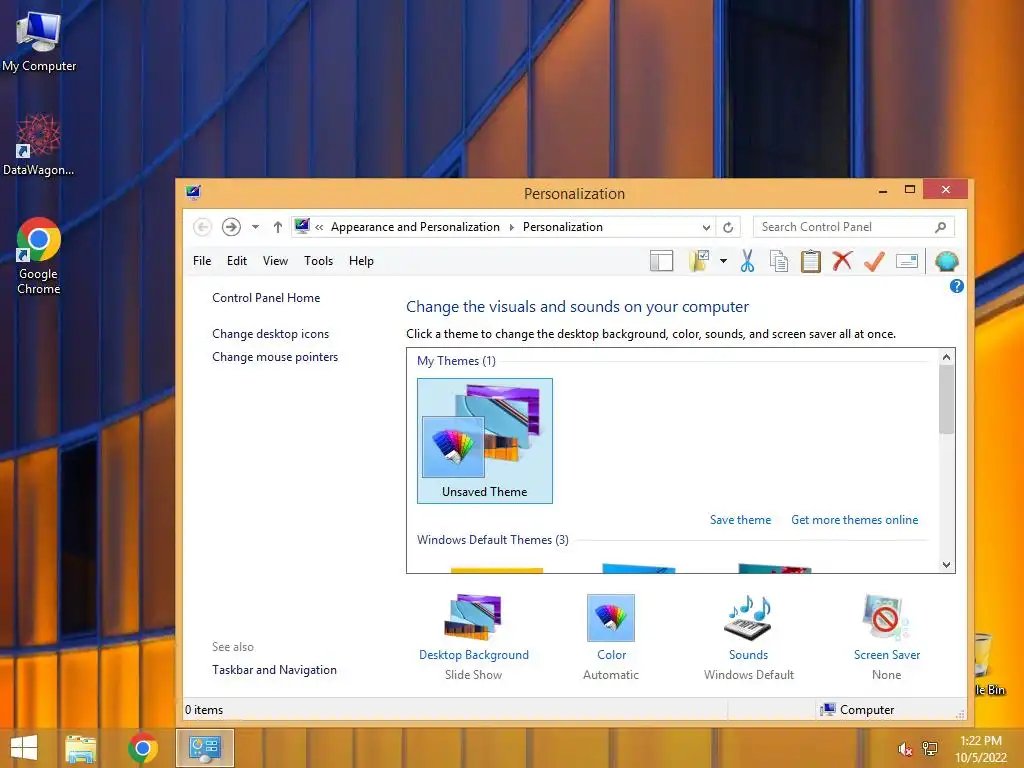Open Change mouse pointers link

[x=275, y=357]
